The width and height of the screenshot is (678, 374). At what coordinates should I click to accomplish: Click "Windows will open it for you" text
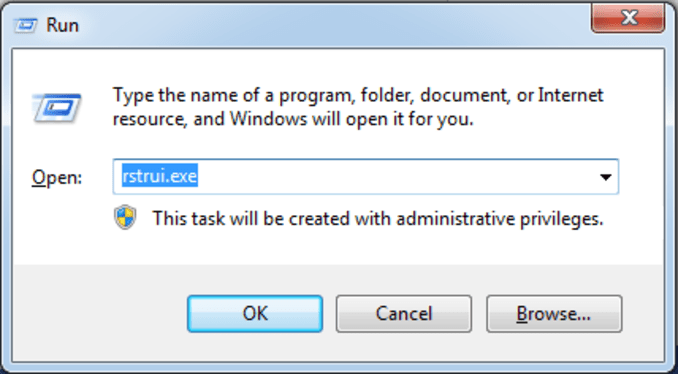click(x=351, y=119)
